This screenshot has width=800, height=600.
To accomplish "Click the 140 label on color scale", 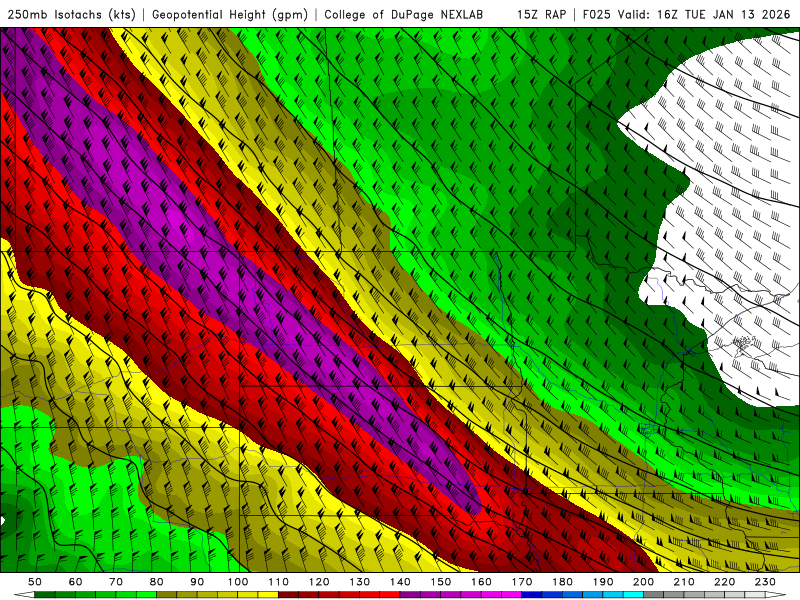I will point(400,582).
